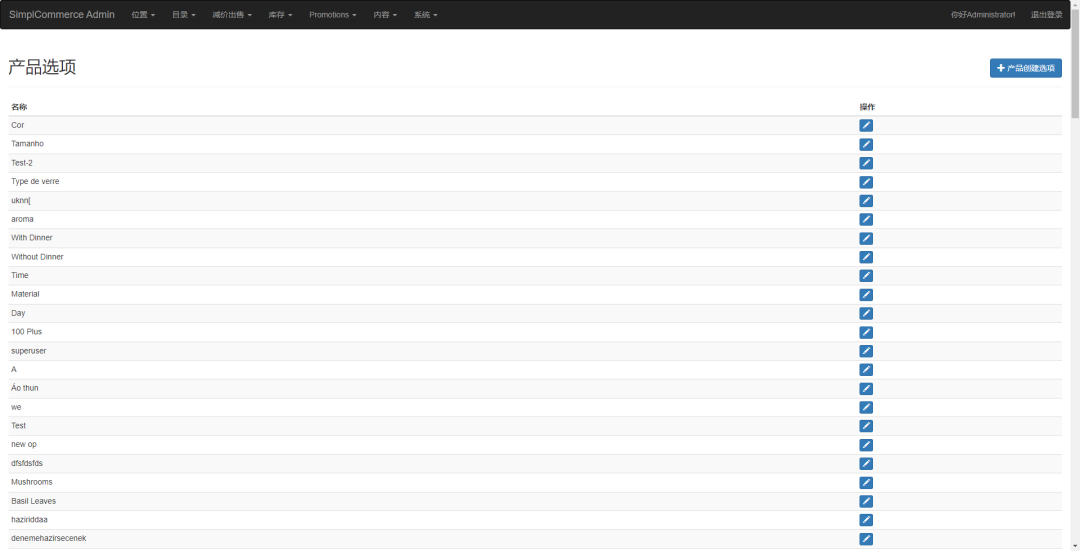The height and width of the screenshot is (551, 1080).
Task: Edit the denemehazirsecenek option
Action: pyautogui.click(x=866, y=539)
